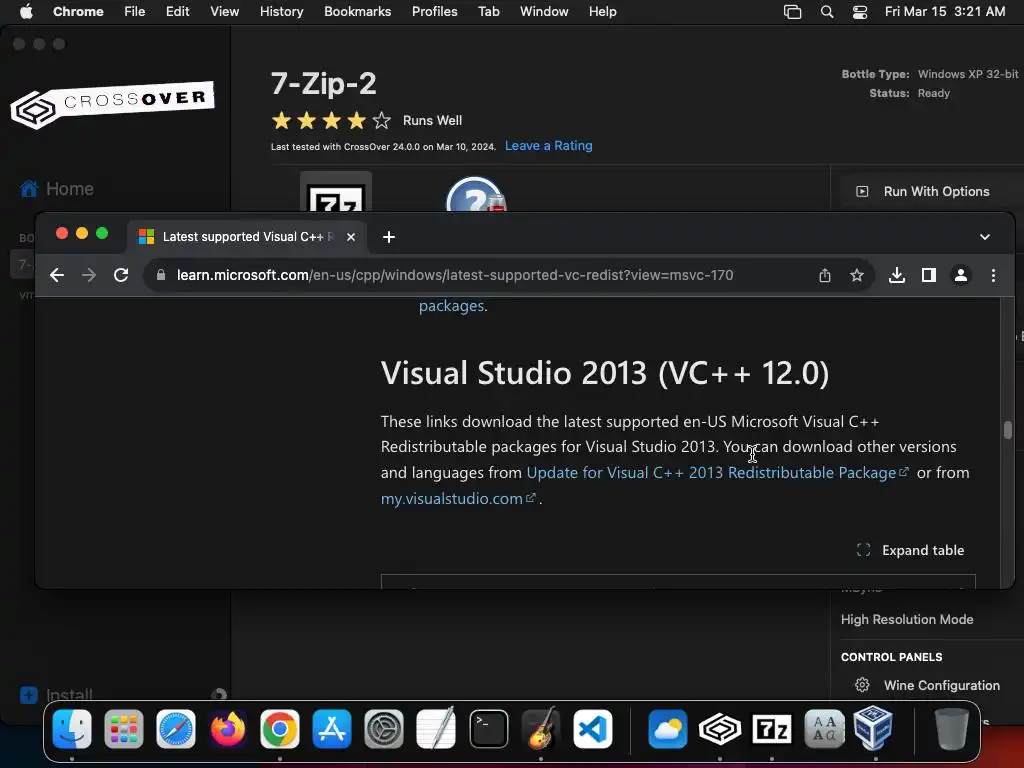The image size is (1024, 768).
Task: Close the Latest supported Visual C++ tab
Action: (x=351, y=236)
